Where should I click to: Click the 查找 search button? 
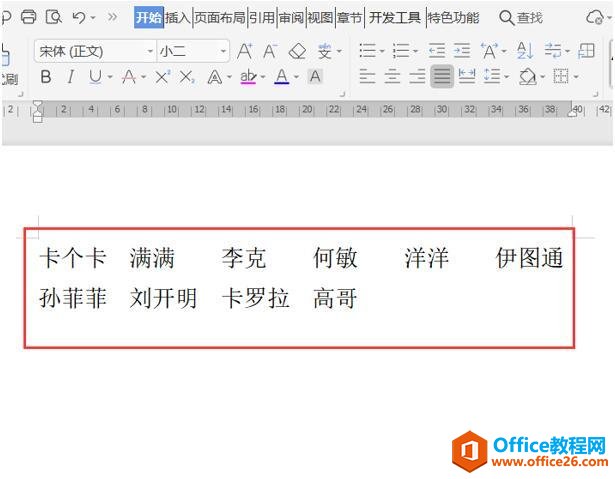(521, 18)
